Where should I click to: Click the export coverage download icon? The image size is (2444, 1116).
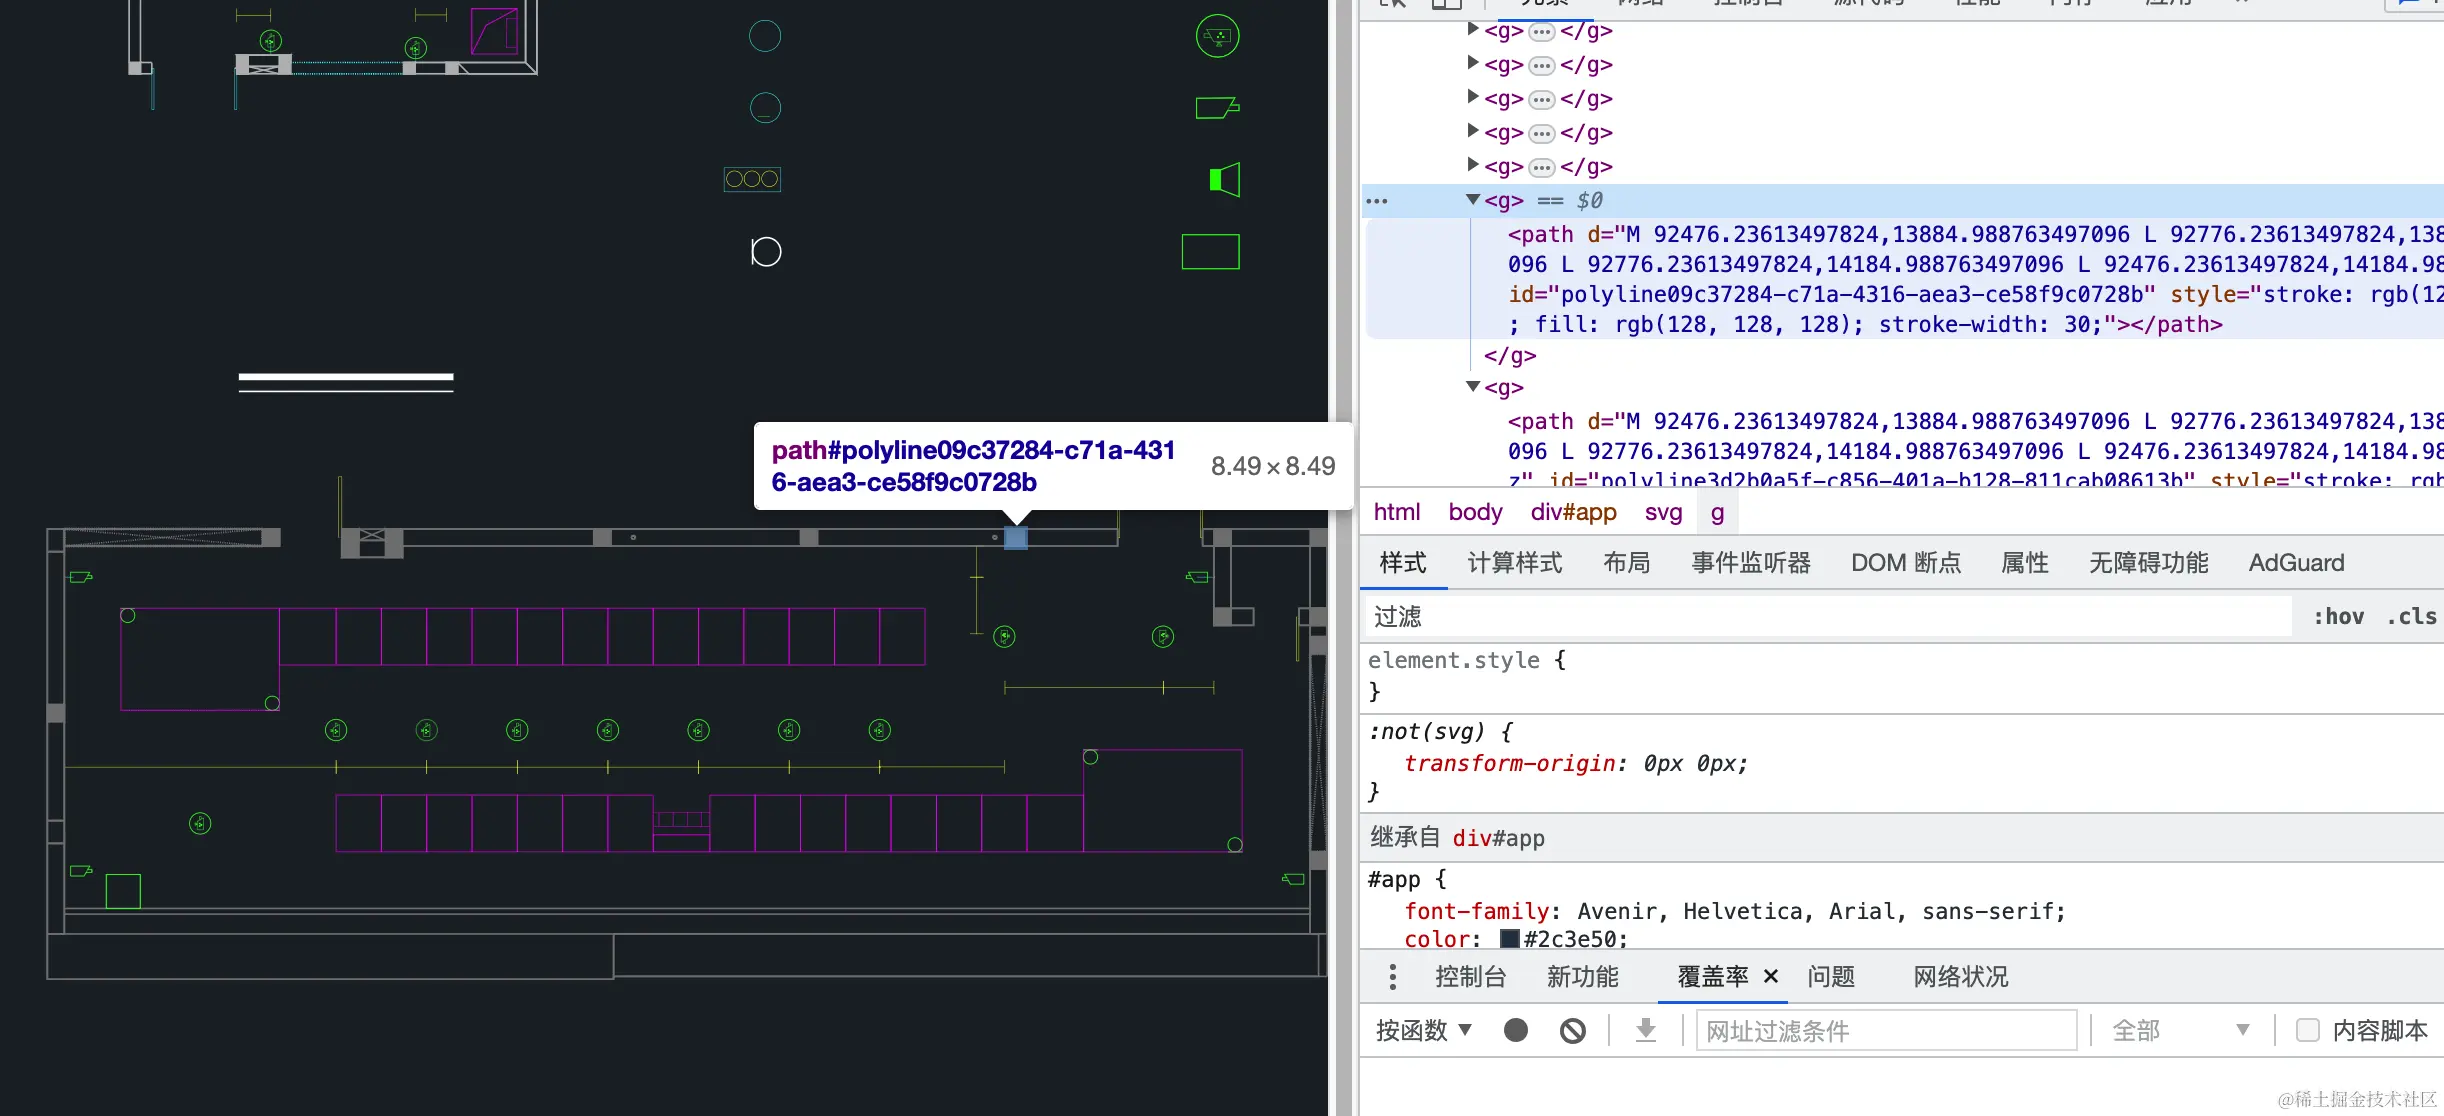1645,1030
